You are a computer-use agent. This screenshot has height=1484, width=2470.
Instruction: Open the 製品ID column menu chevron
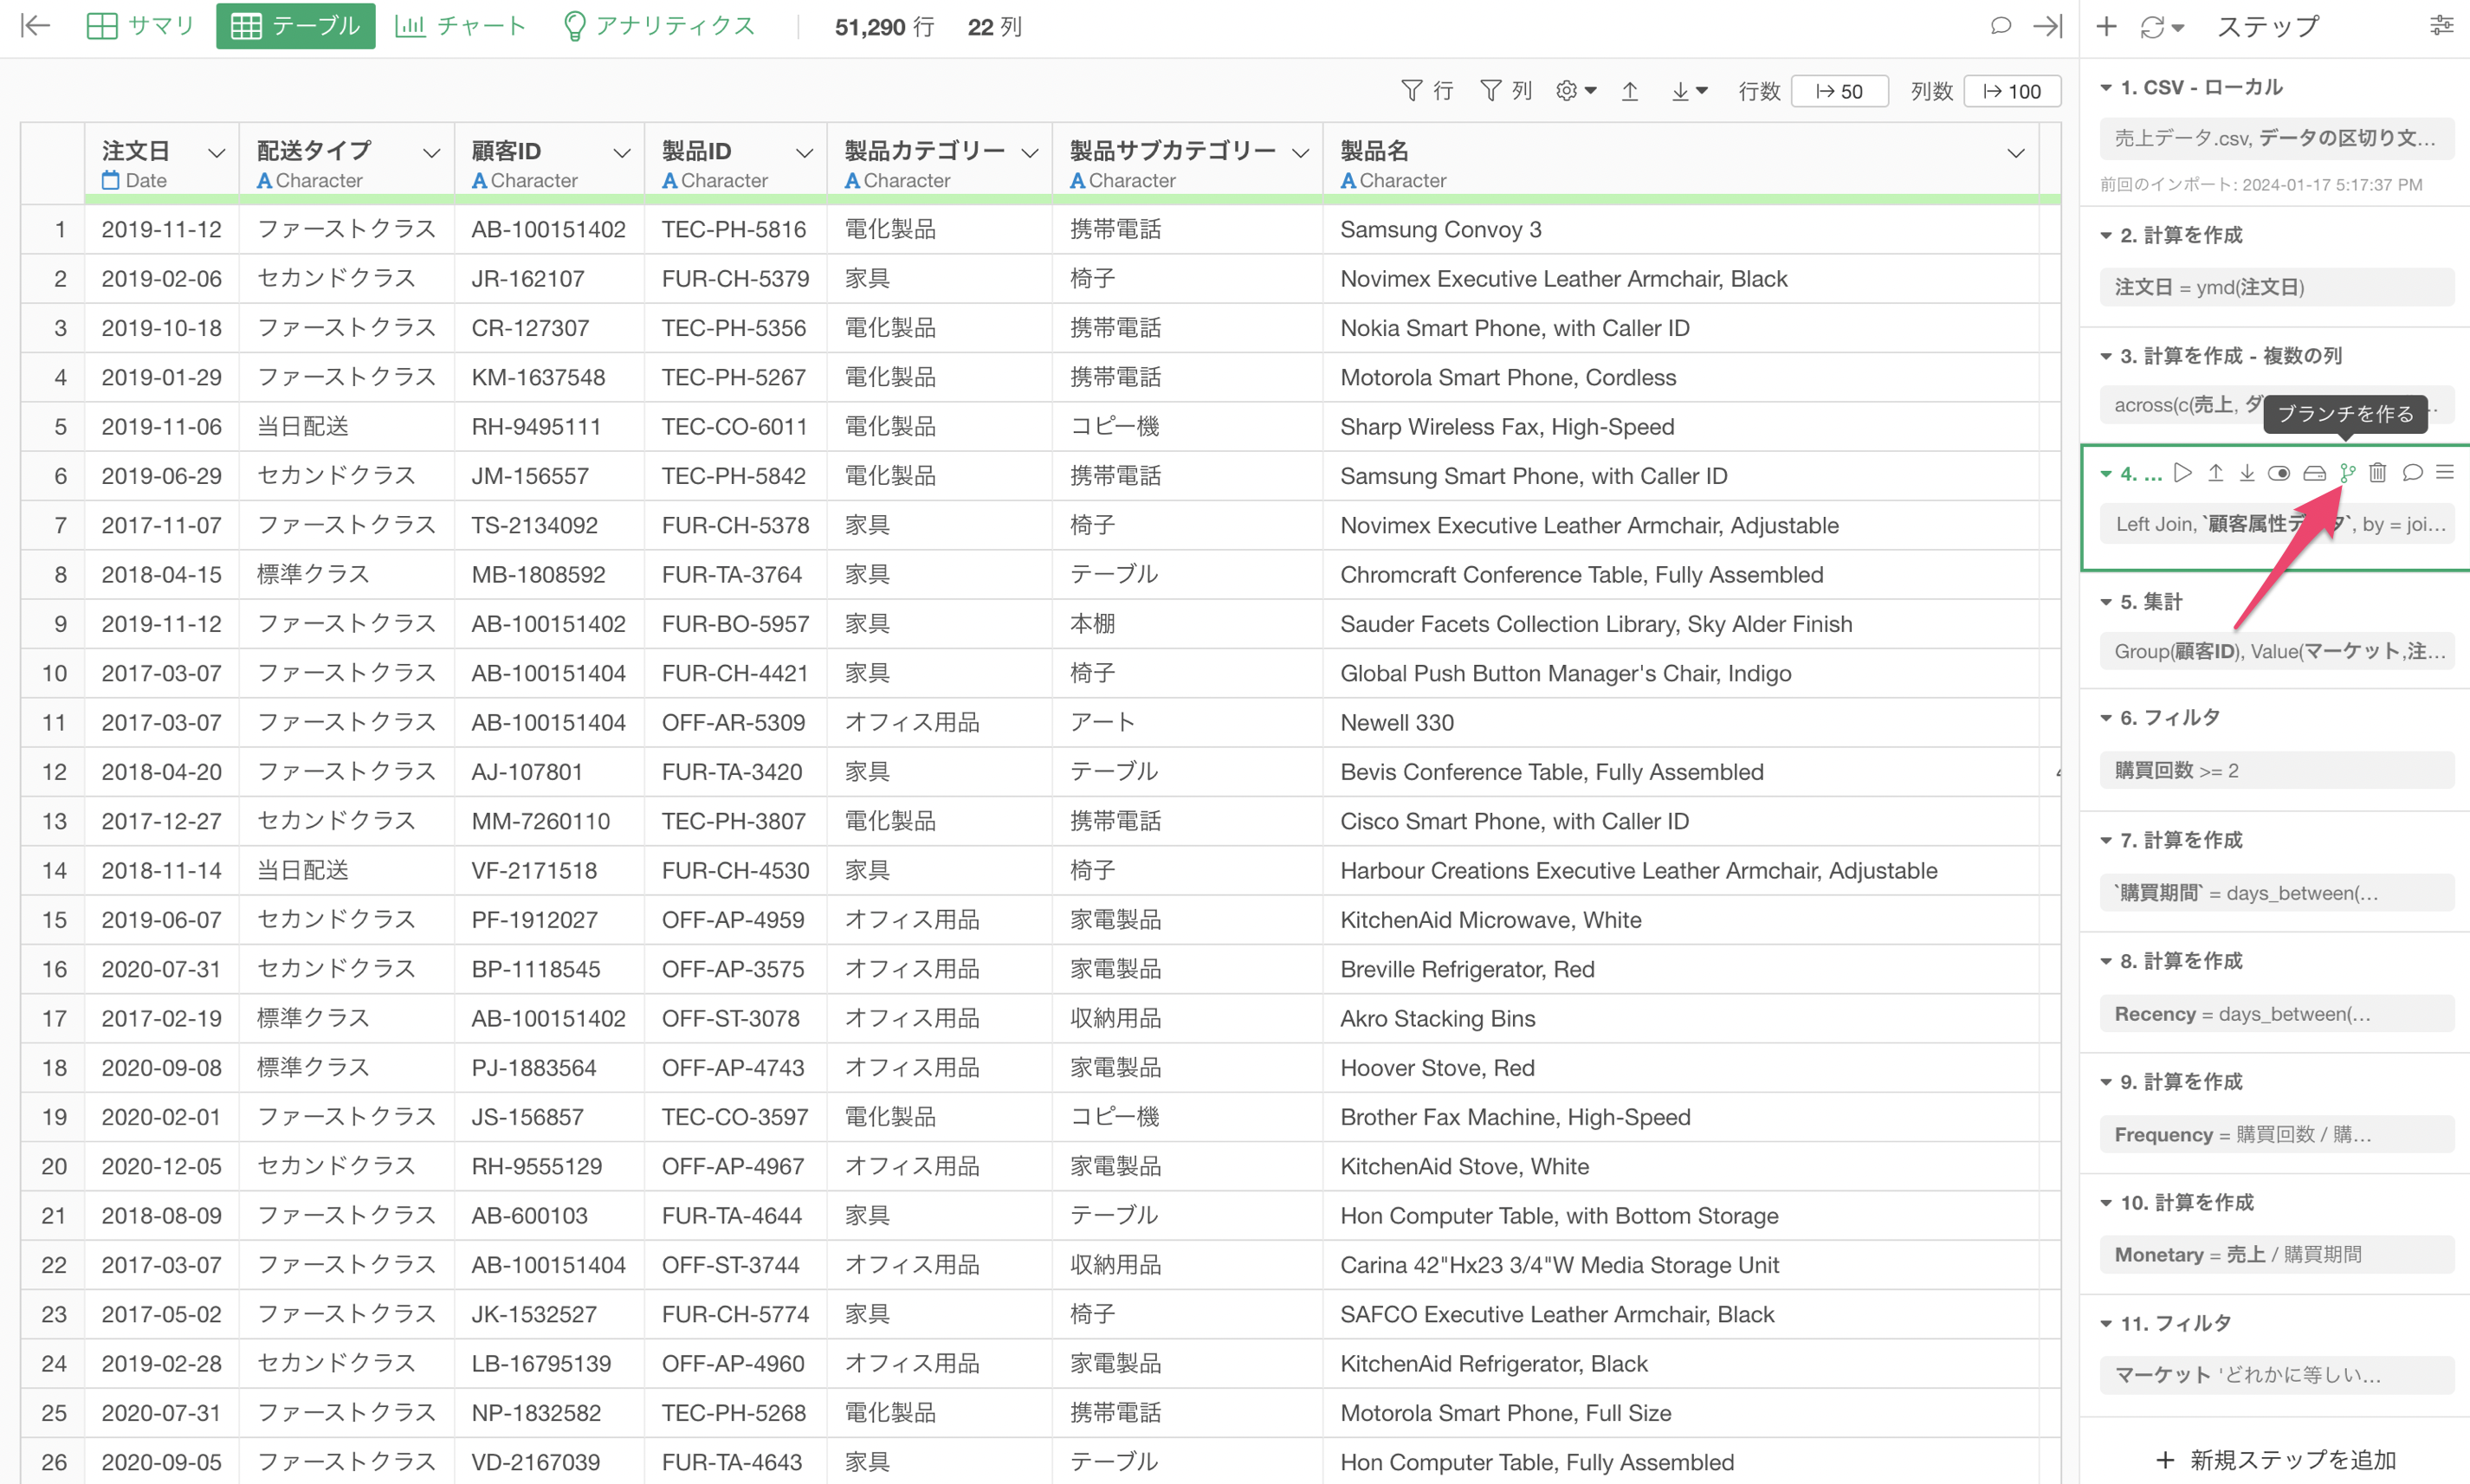pyautogui.click(x=804, y=153)
